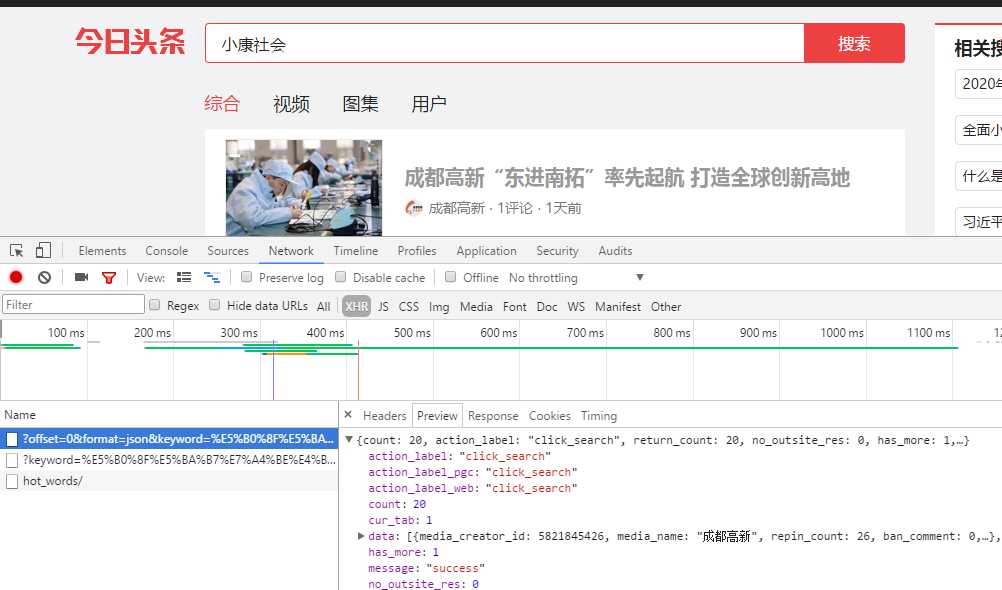Select the Network panel tab
Screen dimensions: 1002x590
pyautogui.click(x=291, y=251)
